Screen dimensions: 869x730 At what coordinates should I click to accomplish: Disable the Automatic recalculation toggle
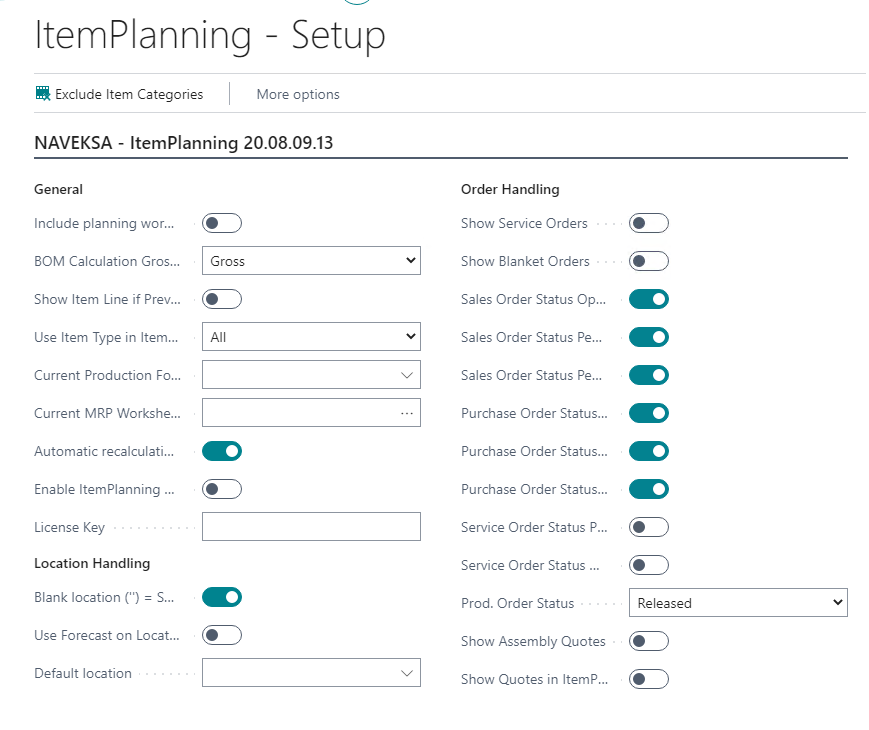coord(221,451)
